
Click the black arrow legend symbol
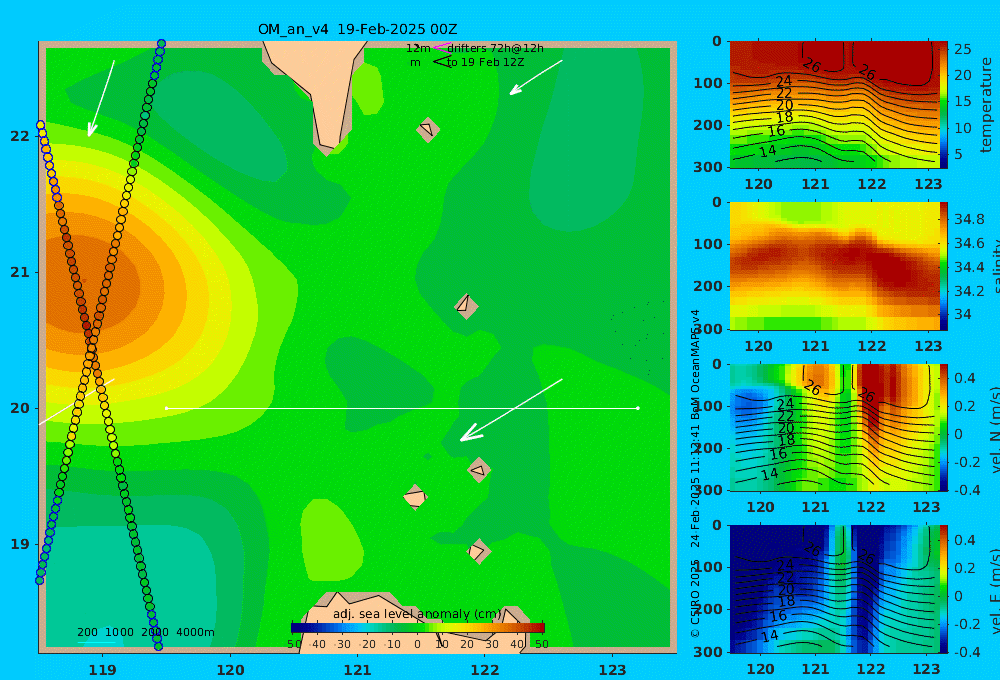click(441, 62)
